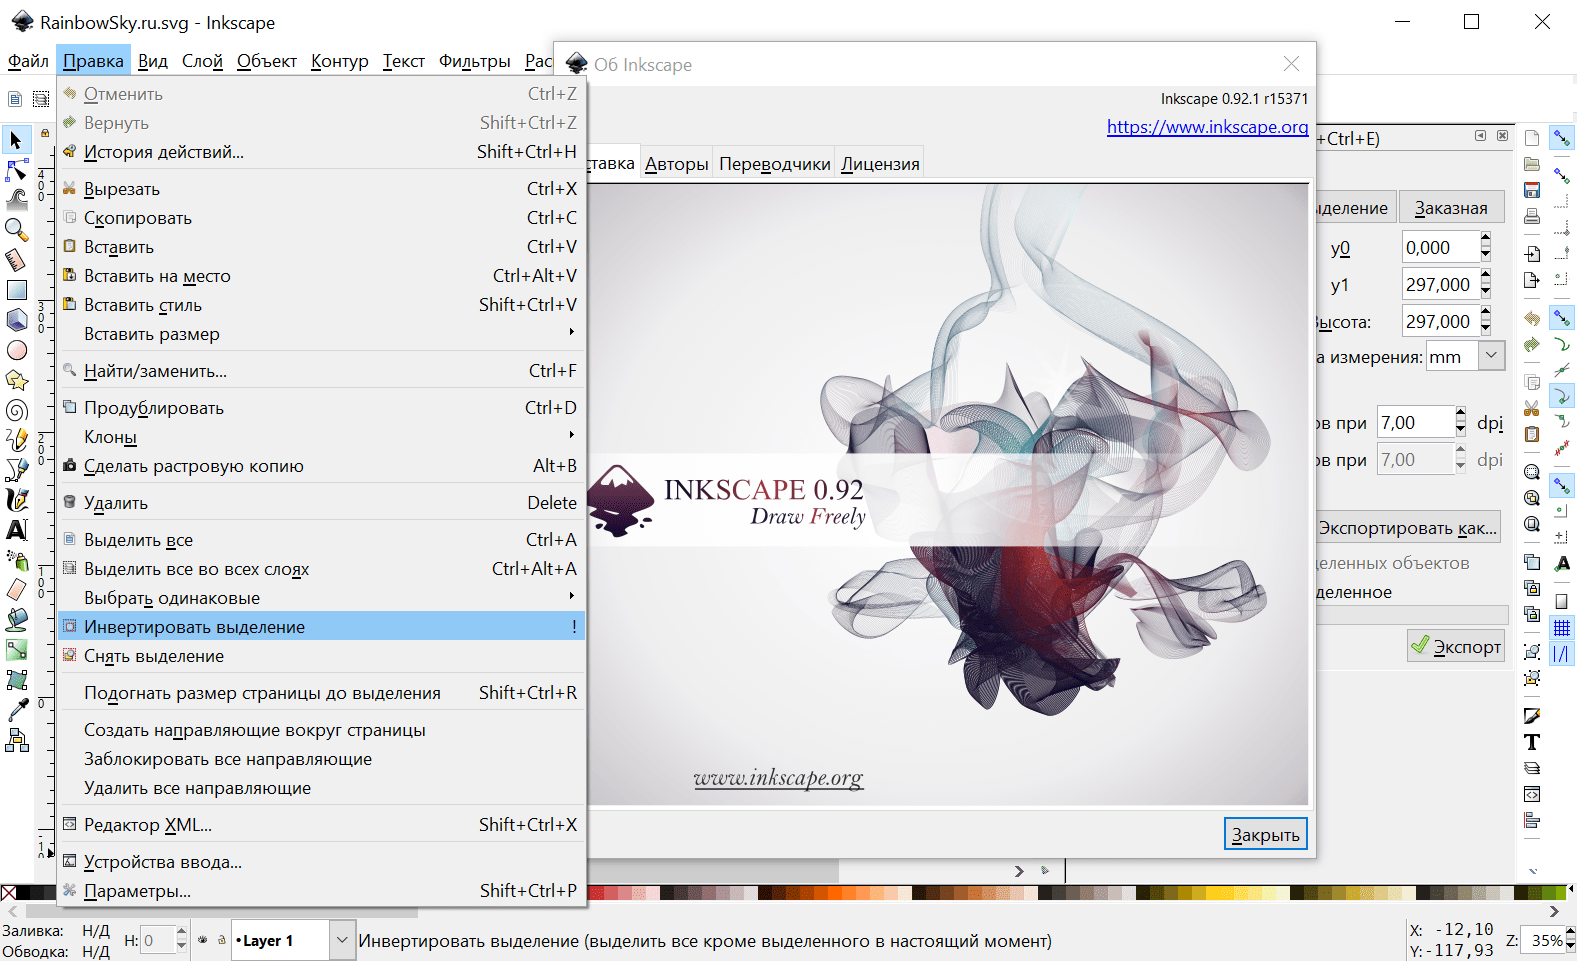1577x961 pixels.
Task: Toggle the ruler guides lock
Action: [45, 133]
